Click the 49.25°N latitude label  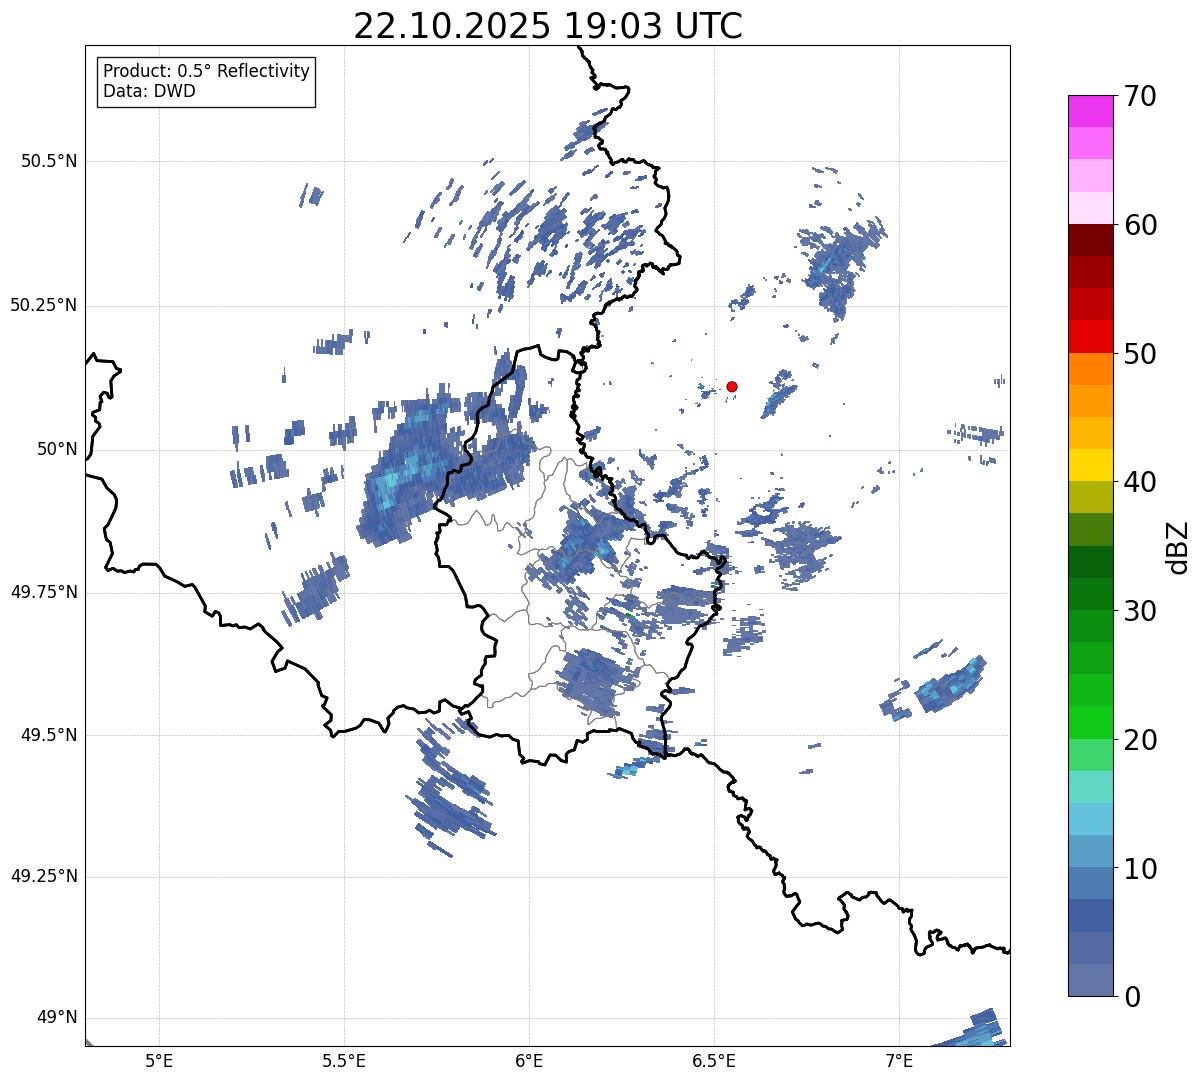point(43,877)
